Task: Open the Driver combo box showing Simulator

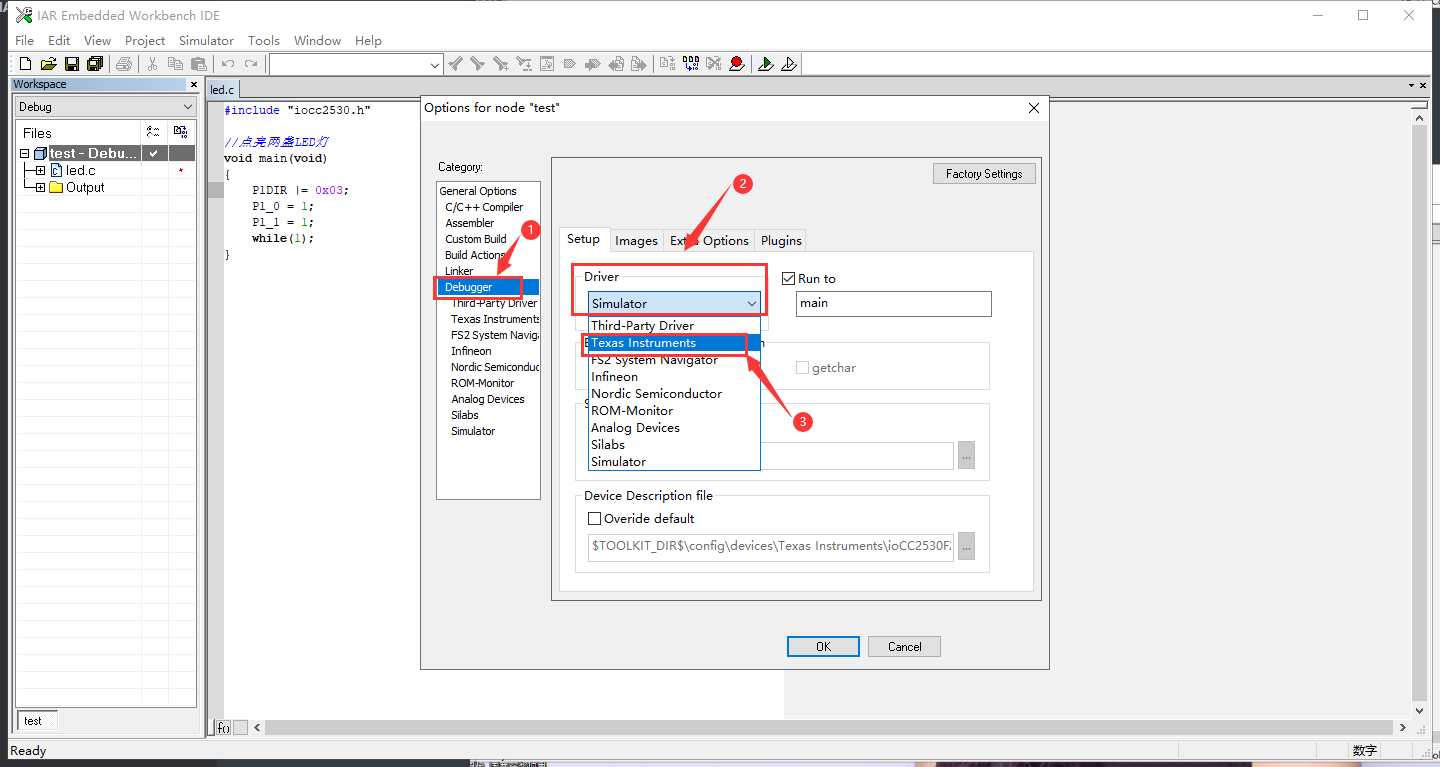Action: [x=674, y=303]
